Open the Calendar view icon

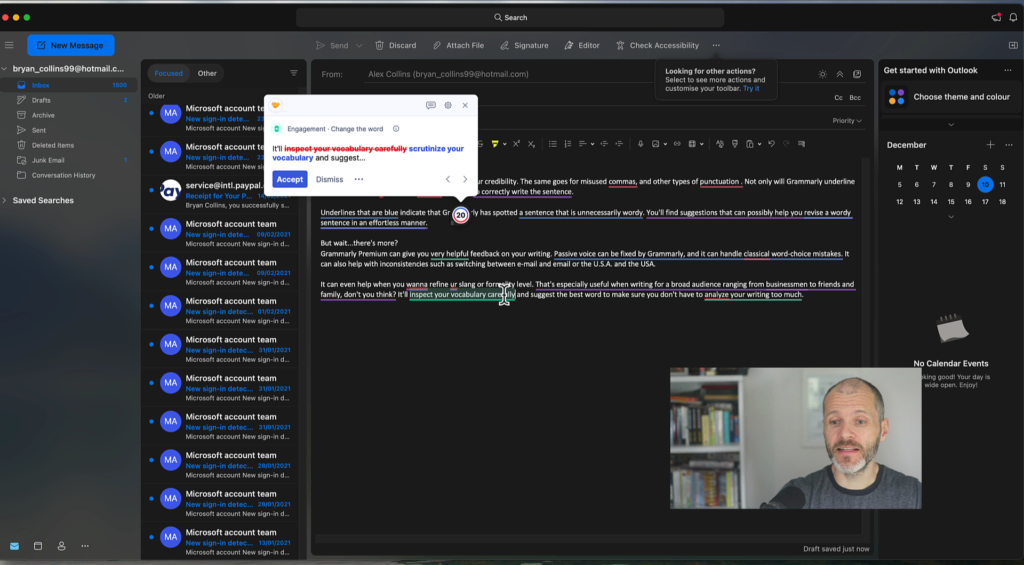point(38,546)
